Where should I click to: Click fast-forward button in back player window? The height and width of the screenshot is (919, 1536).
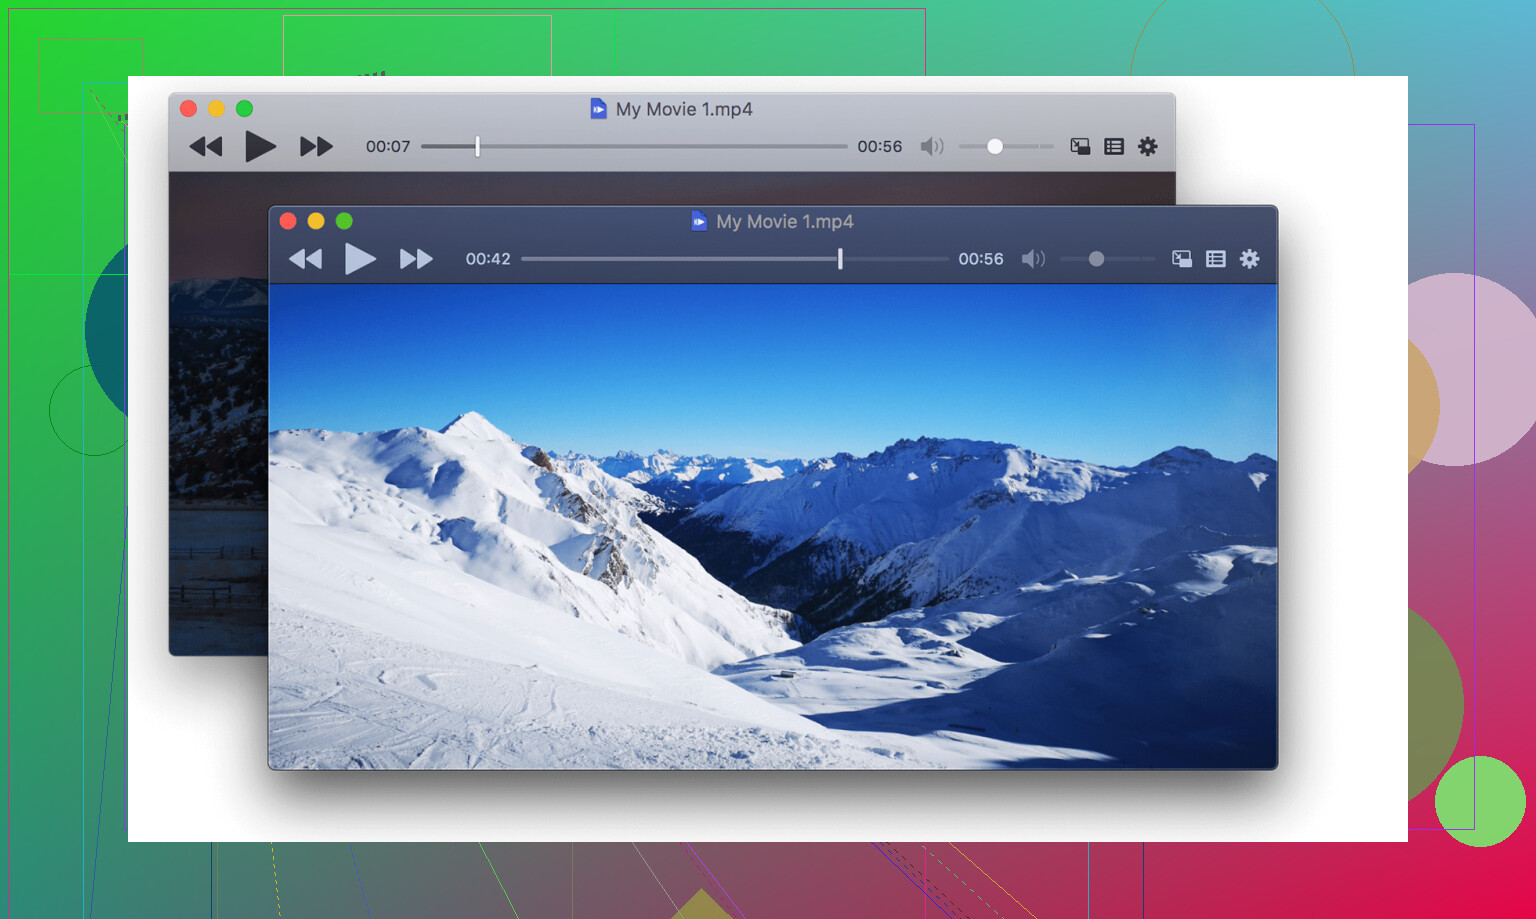316,147
